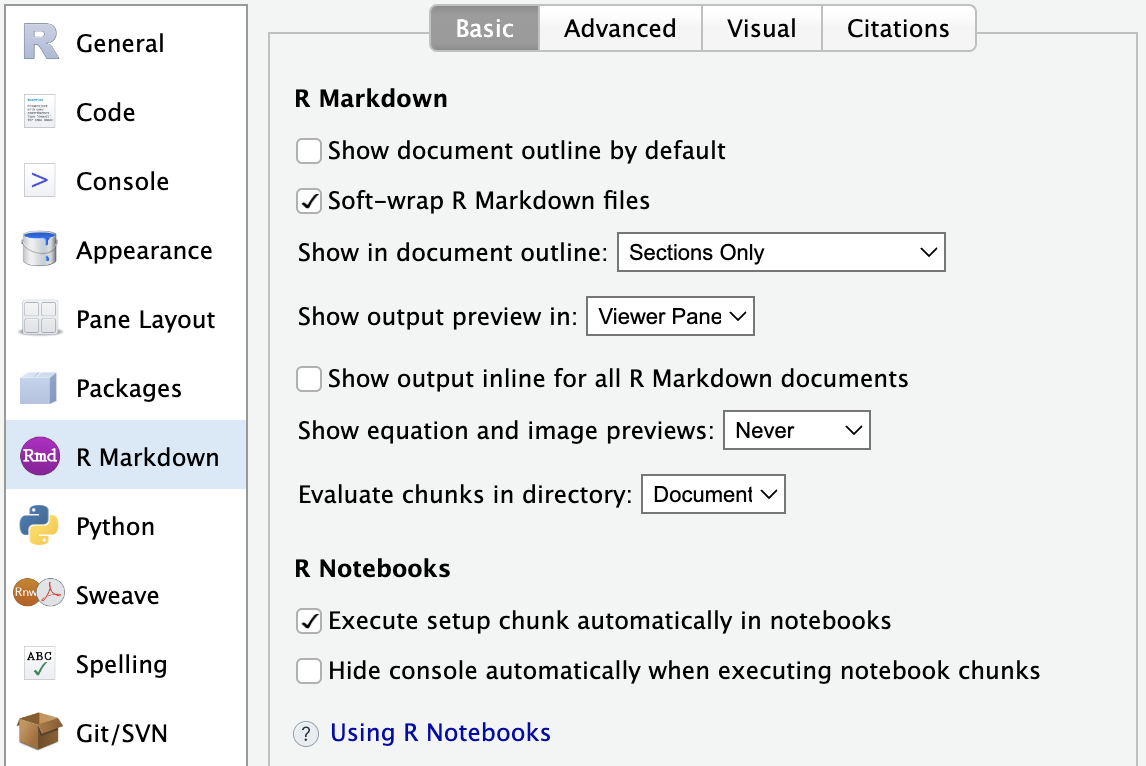Click the Packages box icon
The image size is (1146, 766).
(x=39, y=387)
